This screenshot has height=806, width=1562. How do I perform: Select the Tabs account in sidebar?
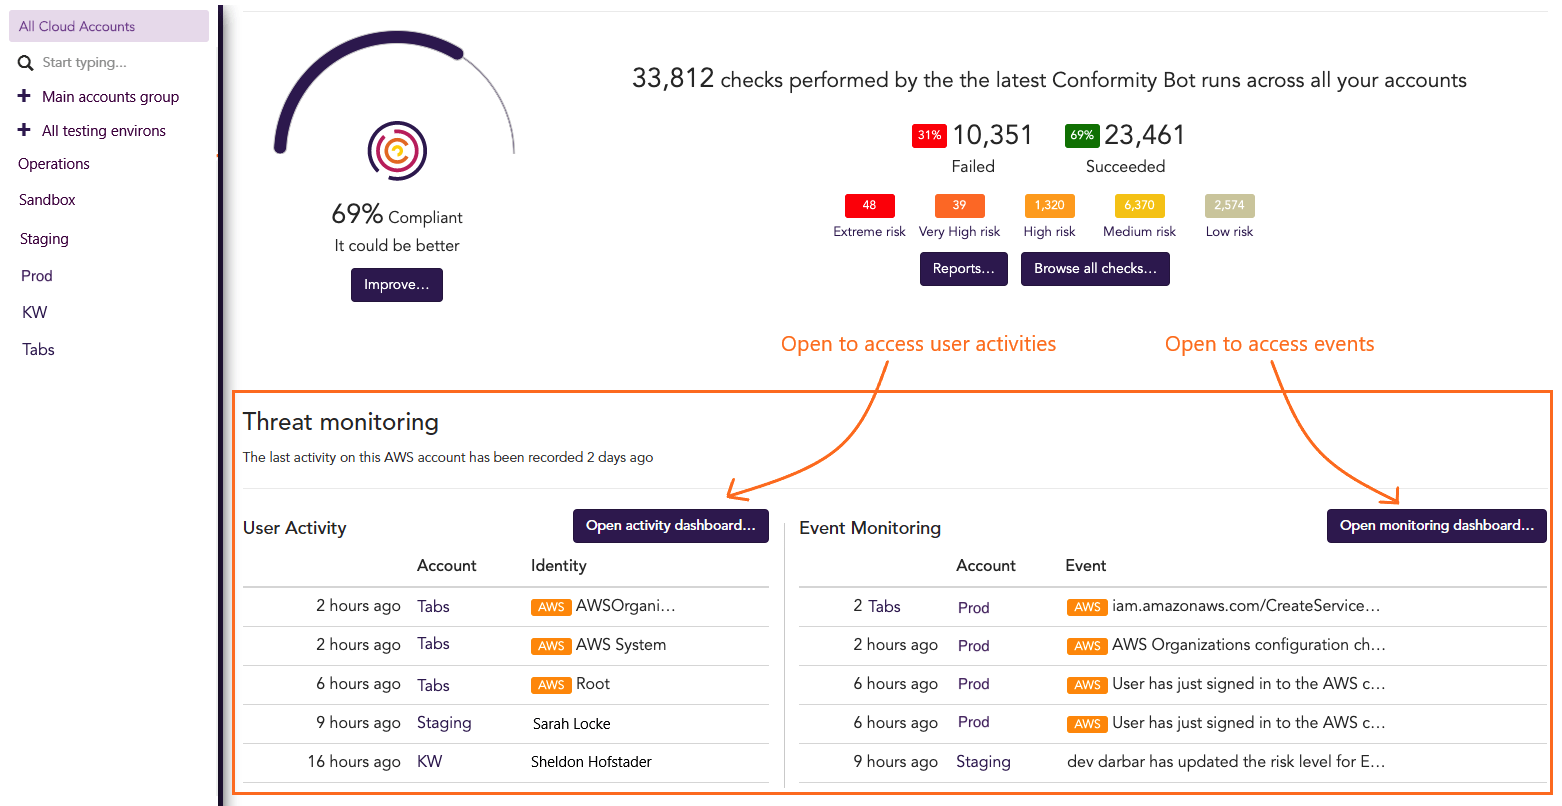tap(38, 349)
